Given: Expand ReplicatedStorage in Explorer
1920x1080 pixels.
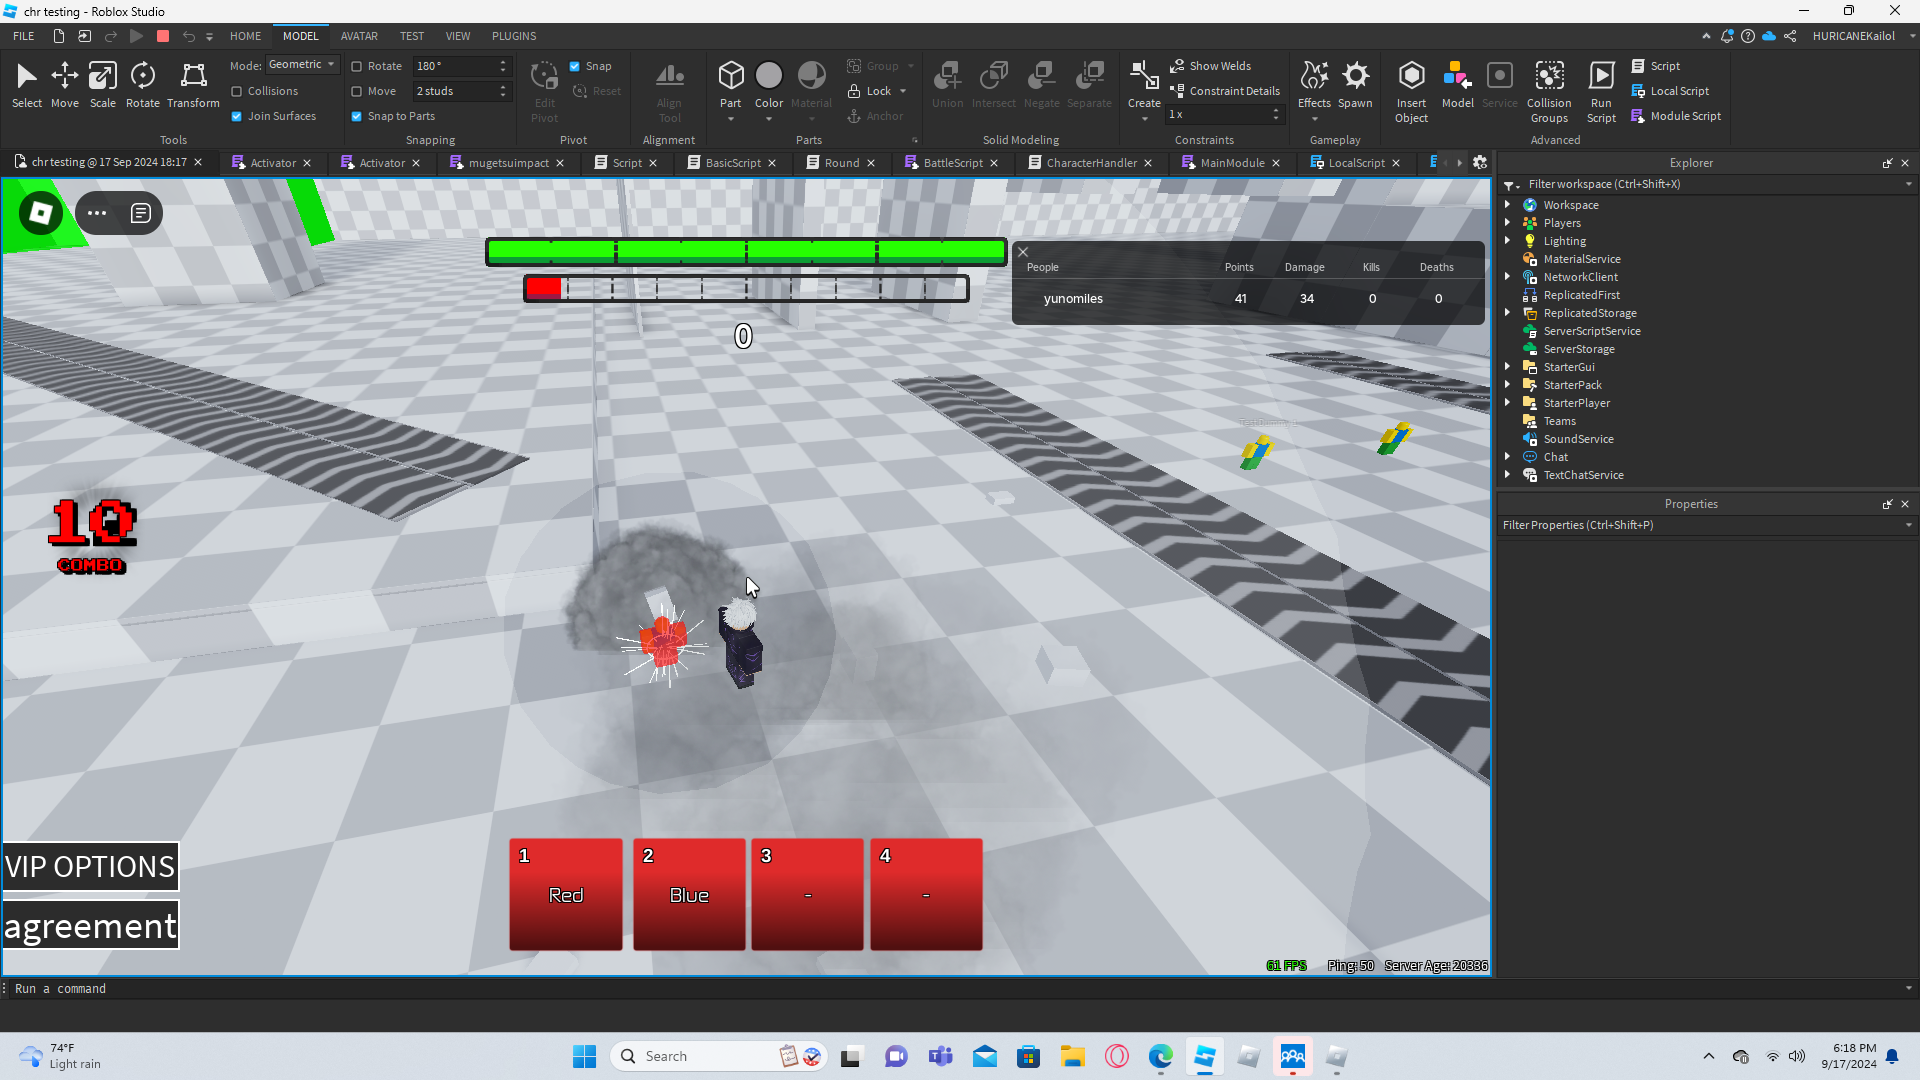Looking at the screenshot, I should [x=1508, y=313].
